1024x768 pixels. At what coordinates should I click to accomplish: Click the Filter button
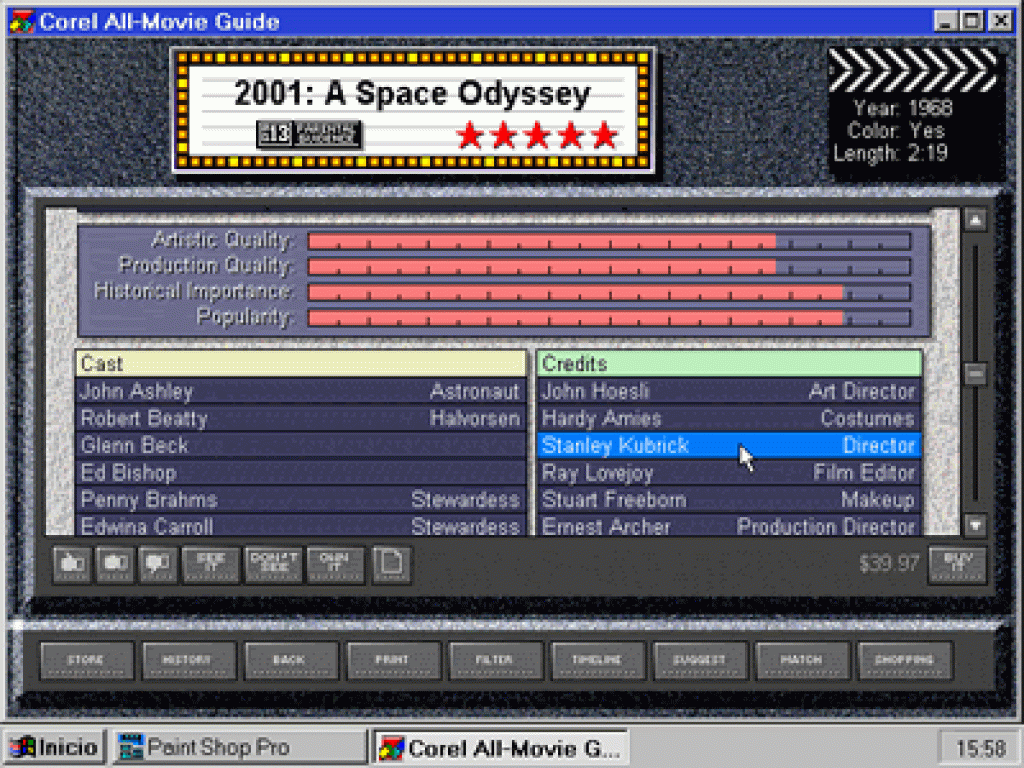click(495, 660)
